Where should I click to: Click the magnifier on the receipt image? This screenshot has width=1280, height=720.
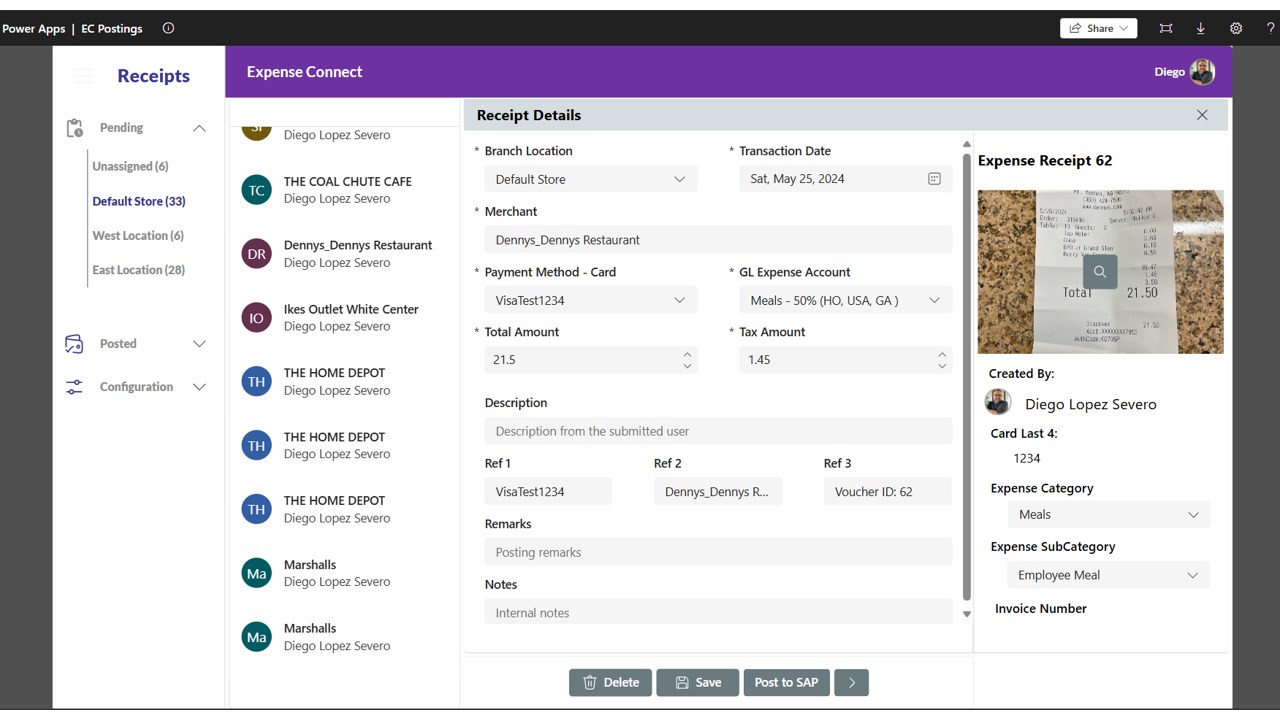pyautogui.click(x=1100, y=272)
